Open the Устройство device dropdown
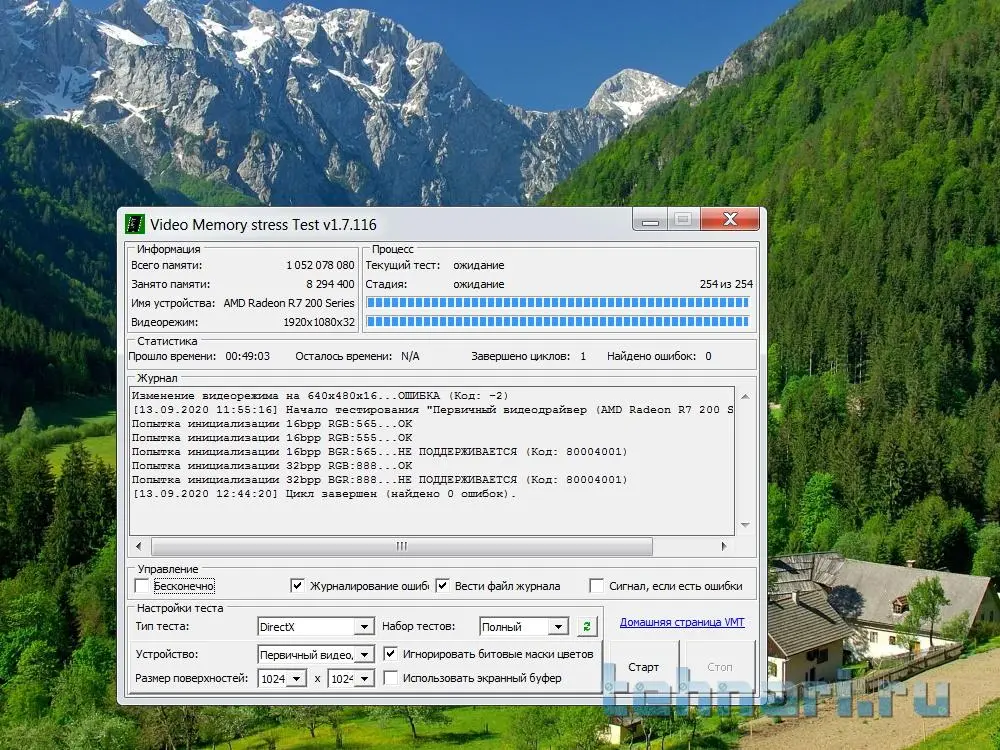 point(364,654)
